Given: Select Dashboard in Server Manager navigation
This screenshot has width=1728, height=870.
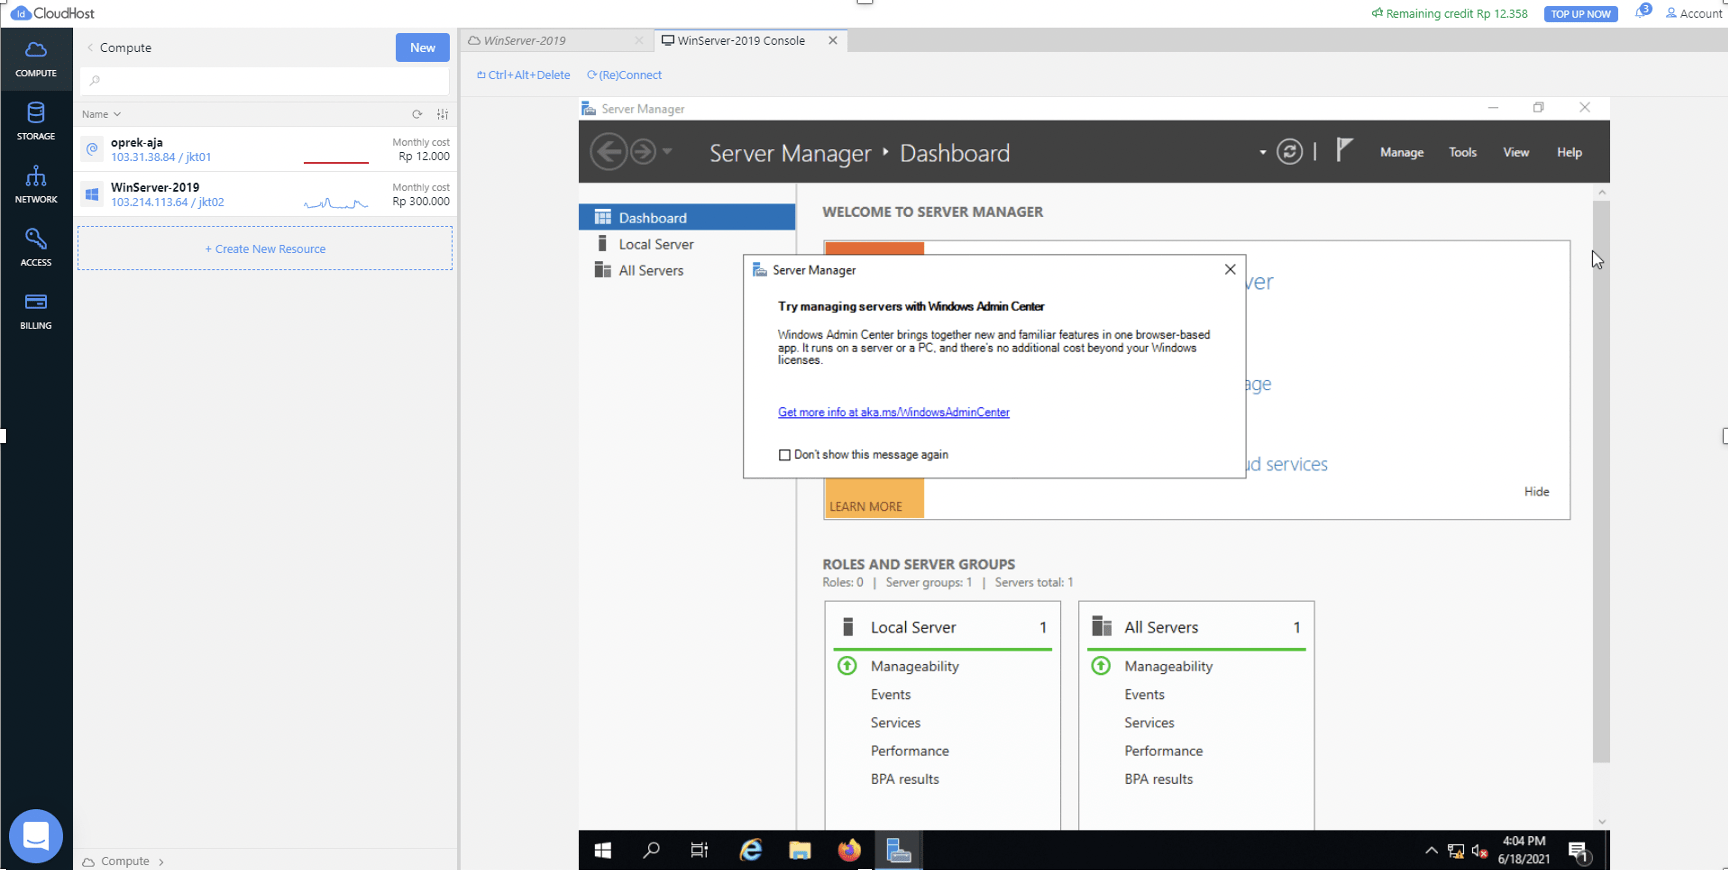Looking at the screenshot, I should coord(687,217).
